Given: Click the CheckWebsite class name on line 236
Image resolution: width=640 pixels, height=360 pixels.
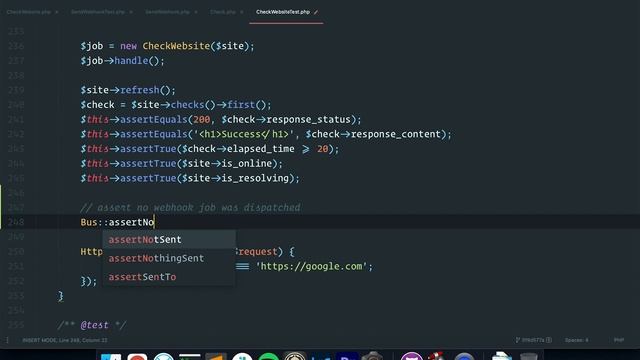Looking at the screenshot, I should pyautogui.click(x=176, y=46).
